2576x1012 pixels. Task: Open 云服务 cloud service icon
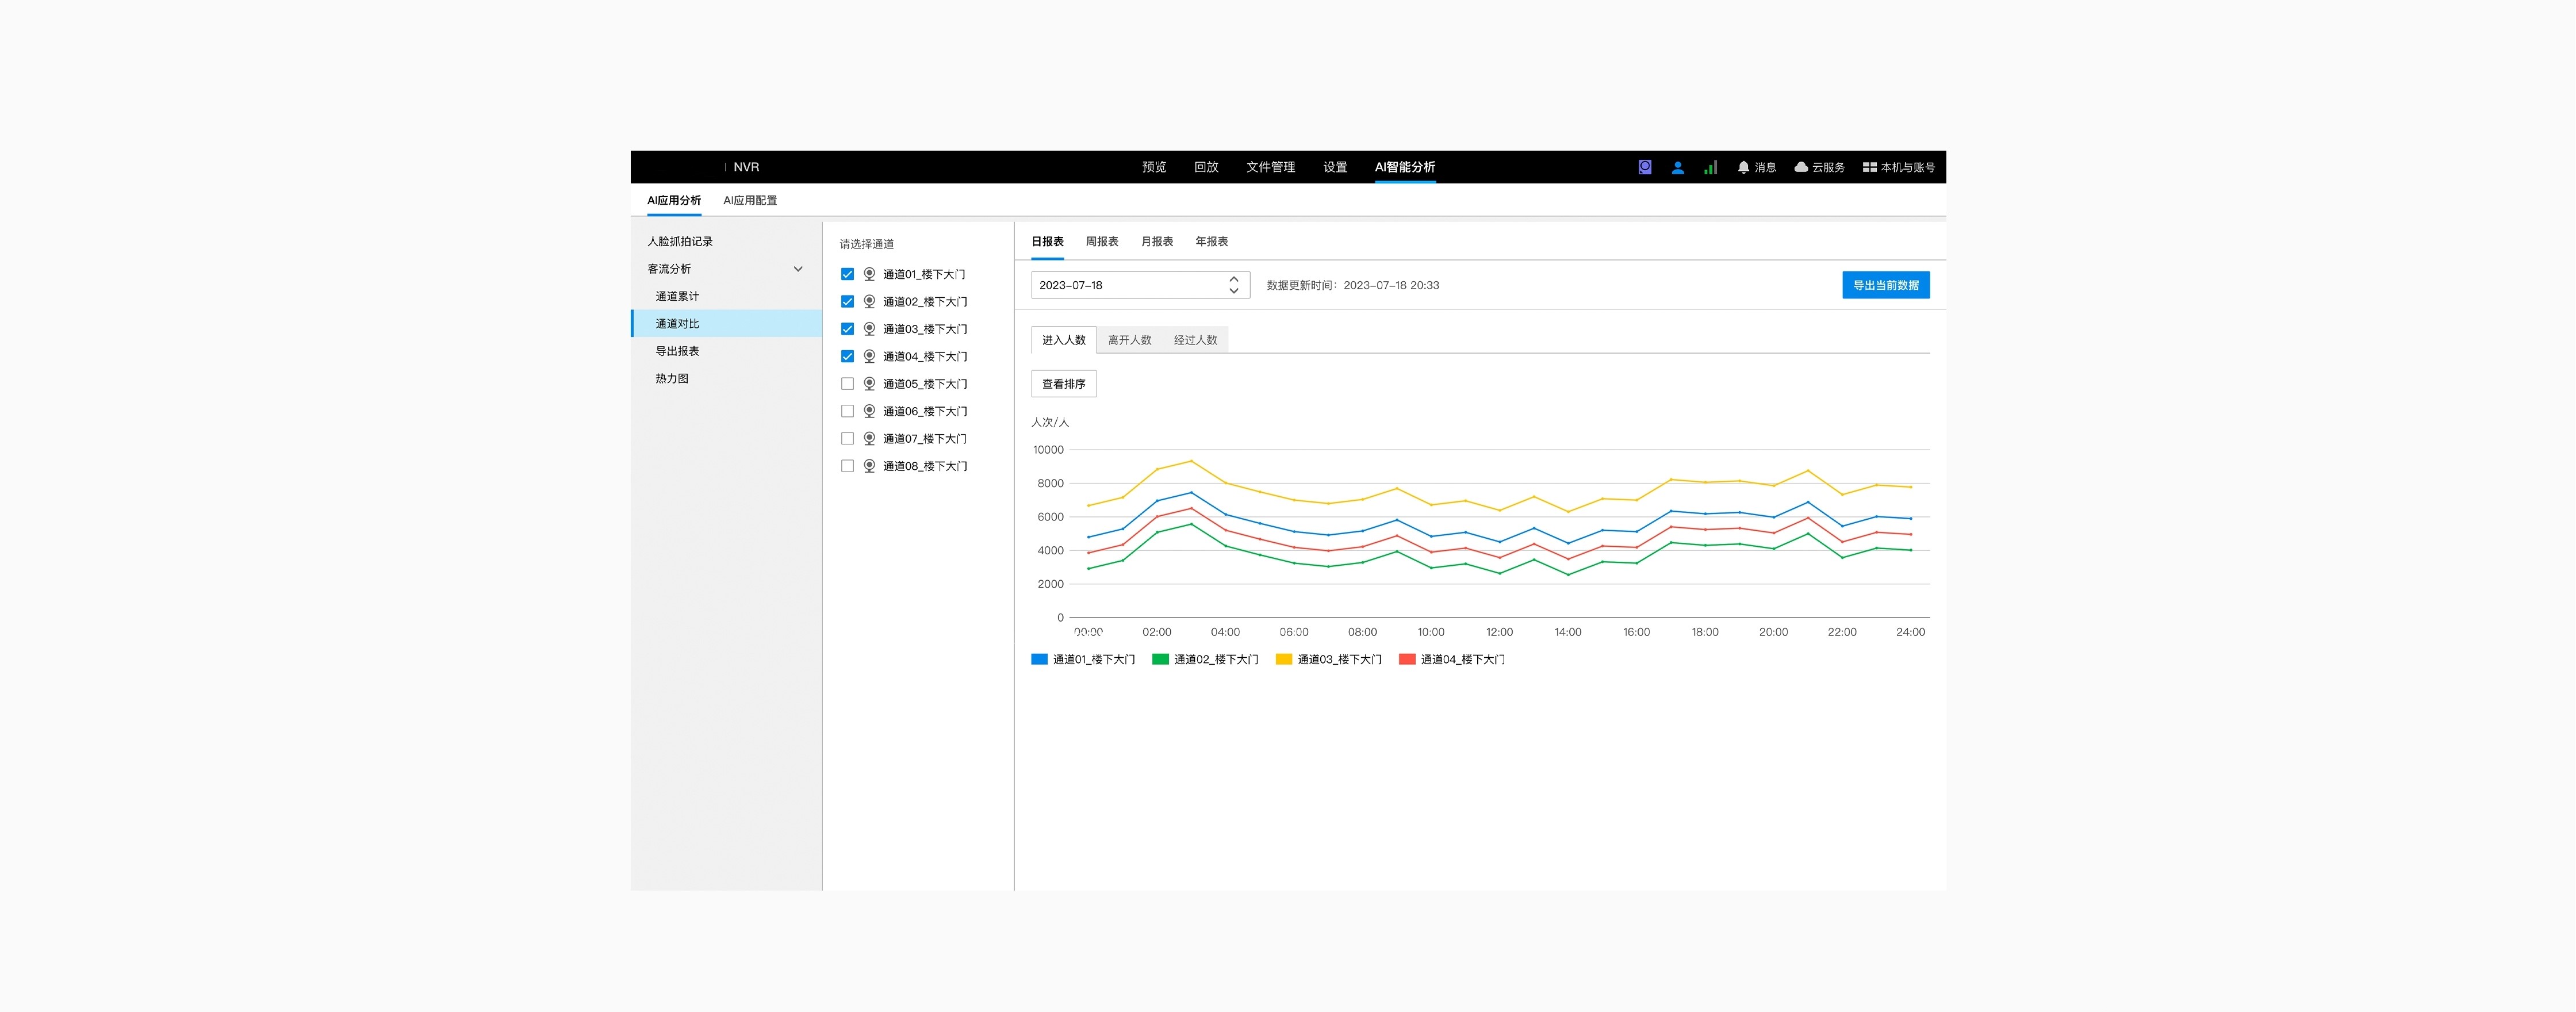tap(1801, 167)
